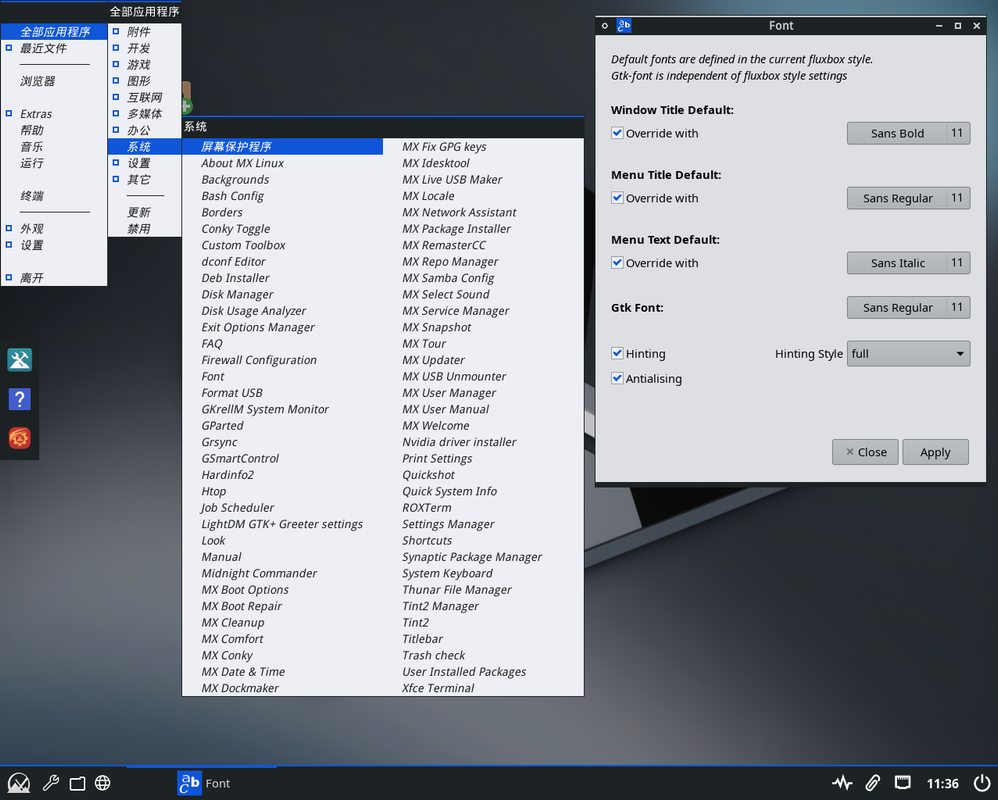Click the stick toggle in Font title bar
This screenshot has width=998, height=800.
coord(605,26)
